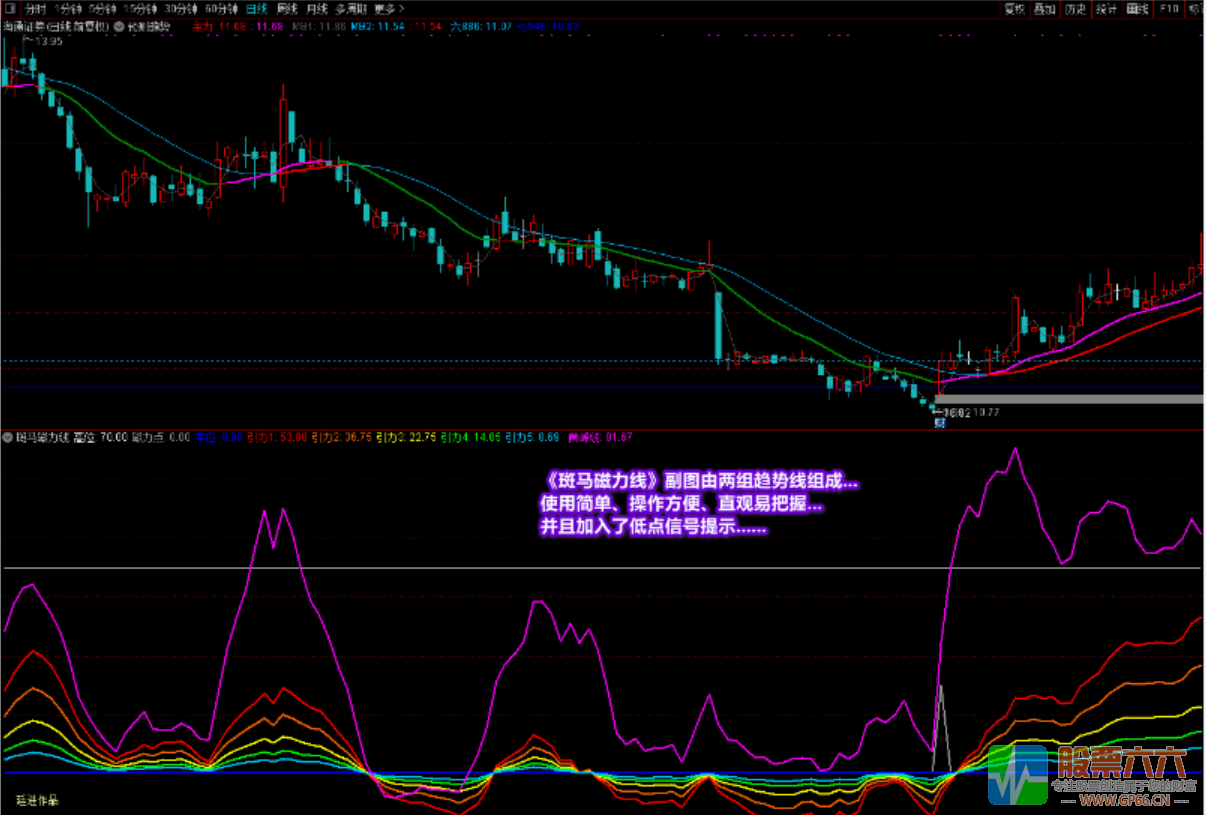The width and height of the screenshot is (1206, 815).
Task: Click the square panel icon before 分时
Action: [9, 8]
